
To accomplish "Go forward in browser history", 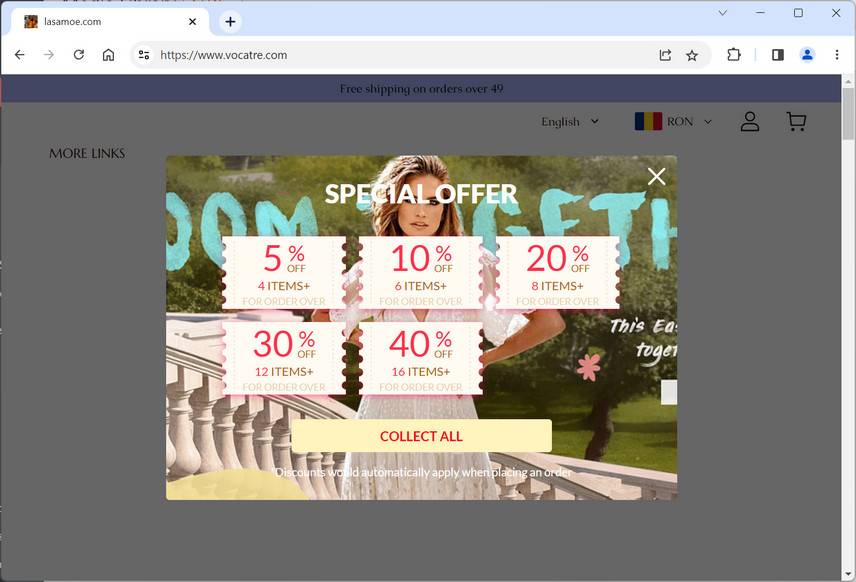I will click(x=49, y=55).
